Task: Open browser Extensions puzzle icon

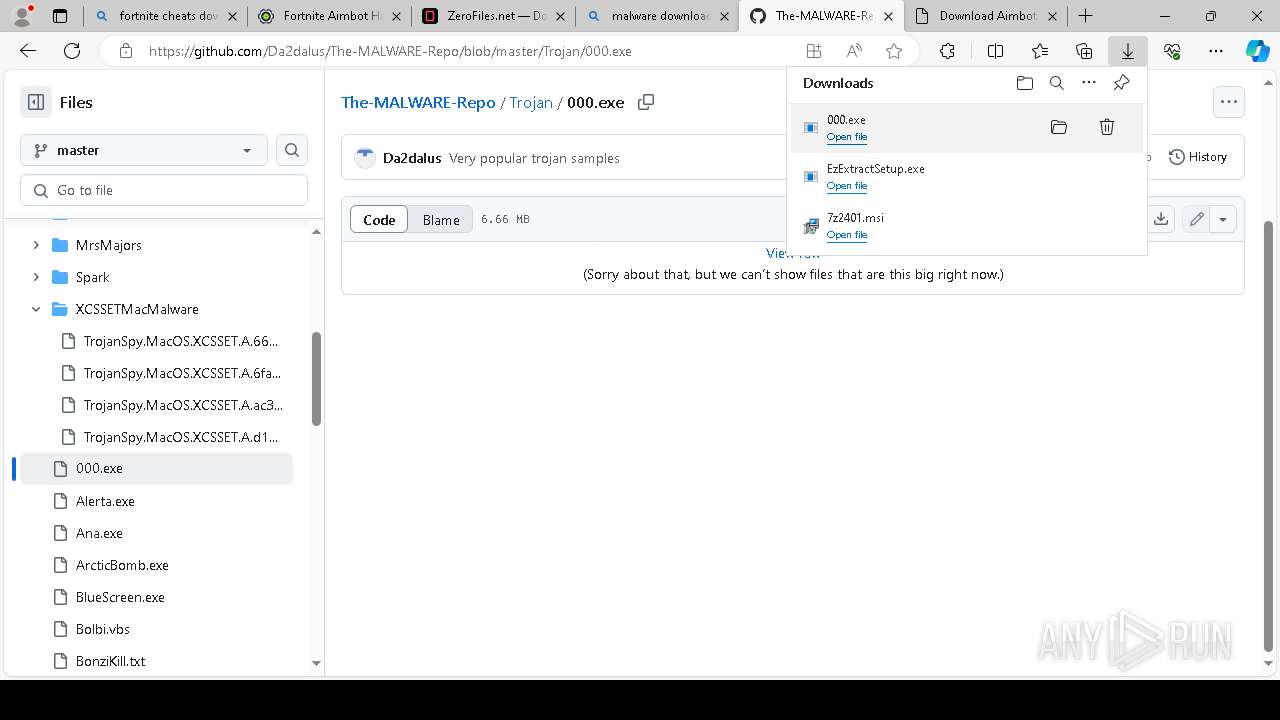Action: [x=947, y=51]
